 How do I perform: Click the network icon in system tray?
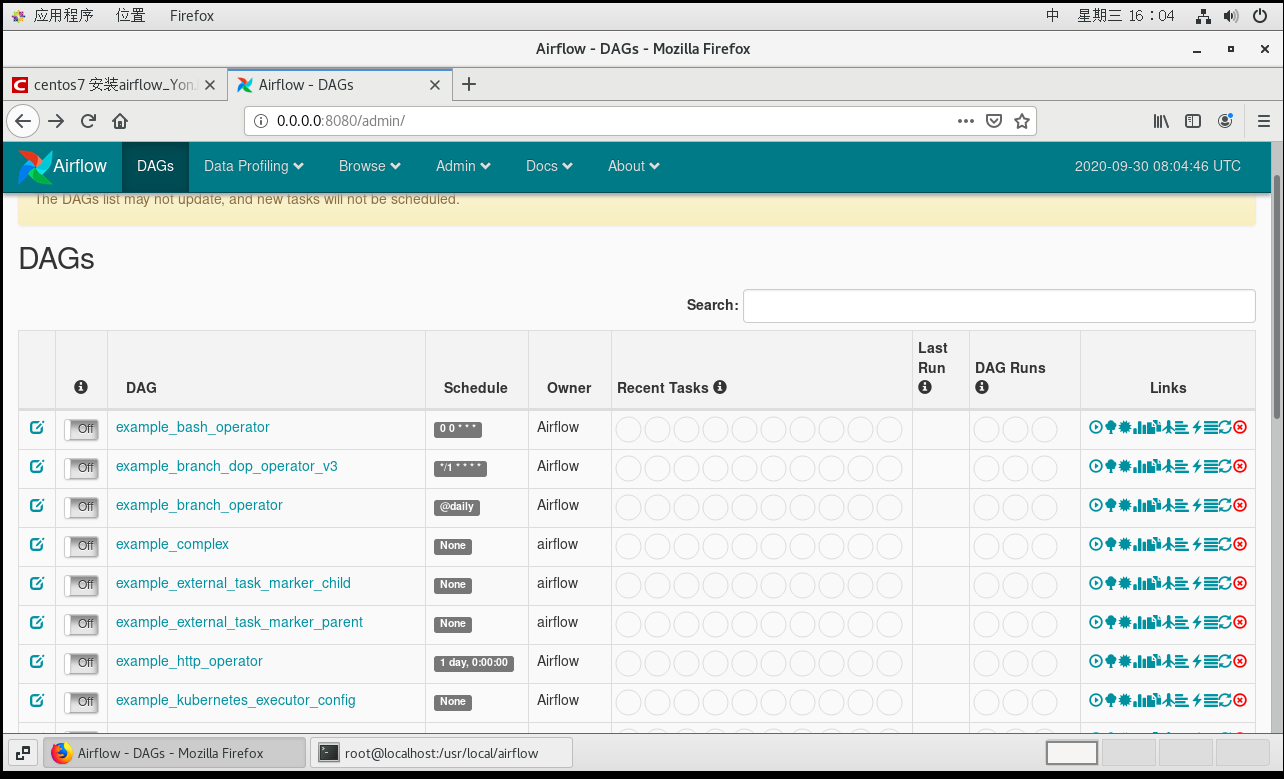point(1204,16)
